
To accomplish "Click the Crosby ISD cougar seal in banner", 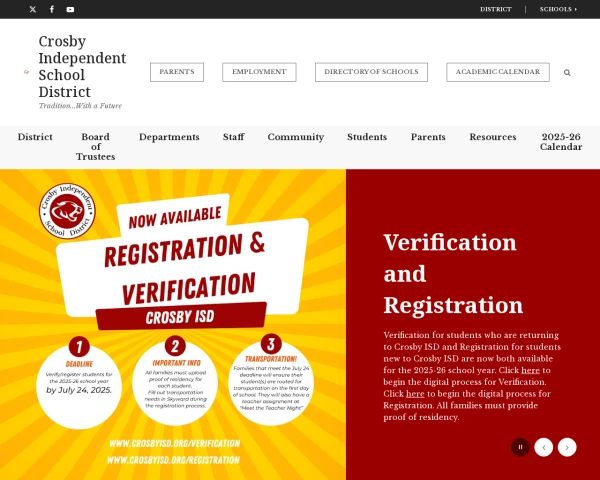I will [67, 211].
